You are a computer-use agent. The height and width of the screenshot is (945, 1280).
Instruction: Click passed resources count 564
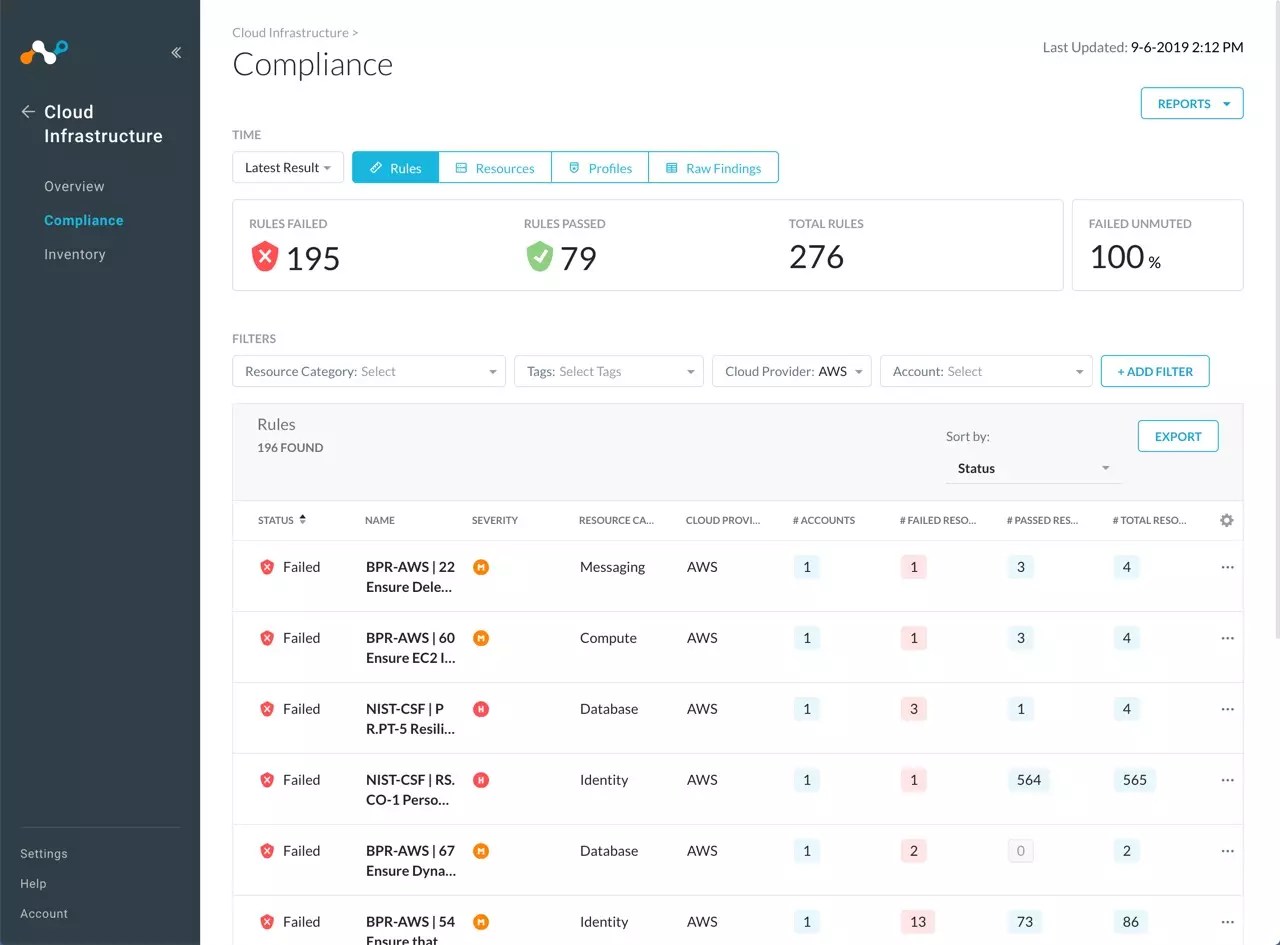(x=1029, y=780)
